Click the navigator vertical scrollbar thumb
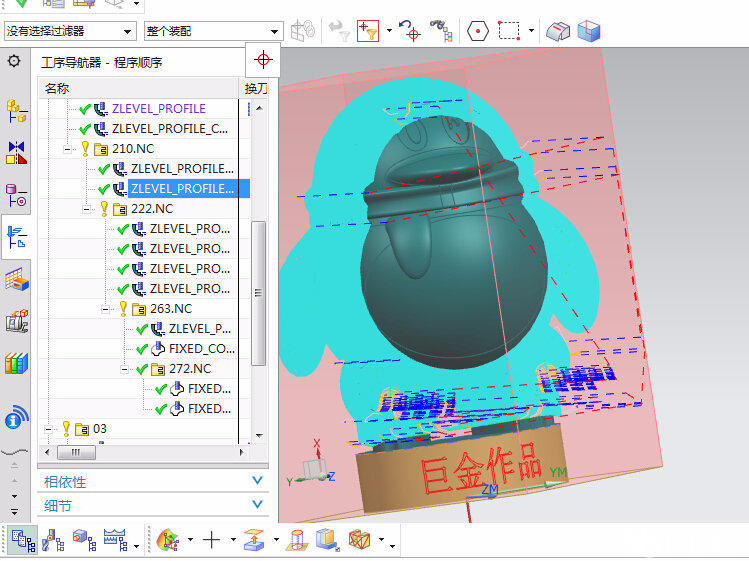Viewport: 749px width, 561px height. click(x=258, y=293)
